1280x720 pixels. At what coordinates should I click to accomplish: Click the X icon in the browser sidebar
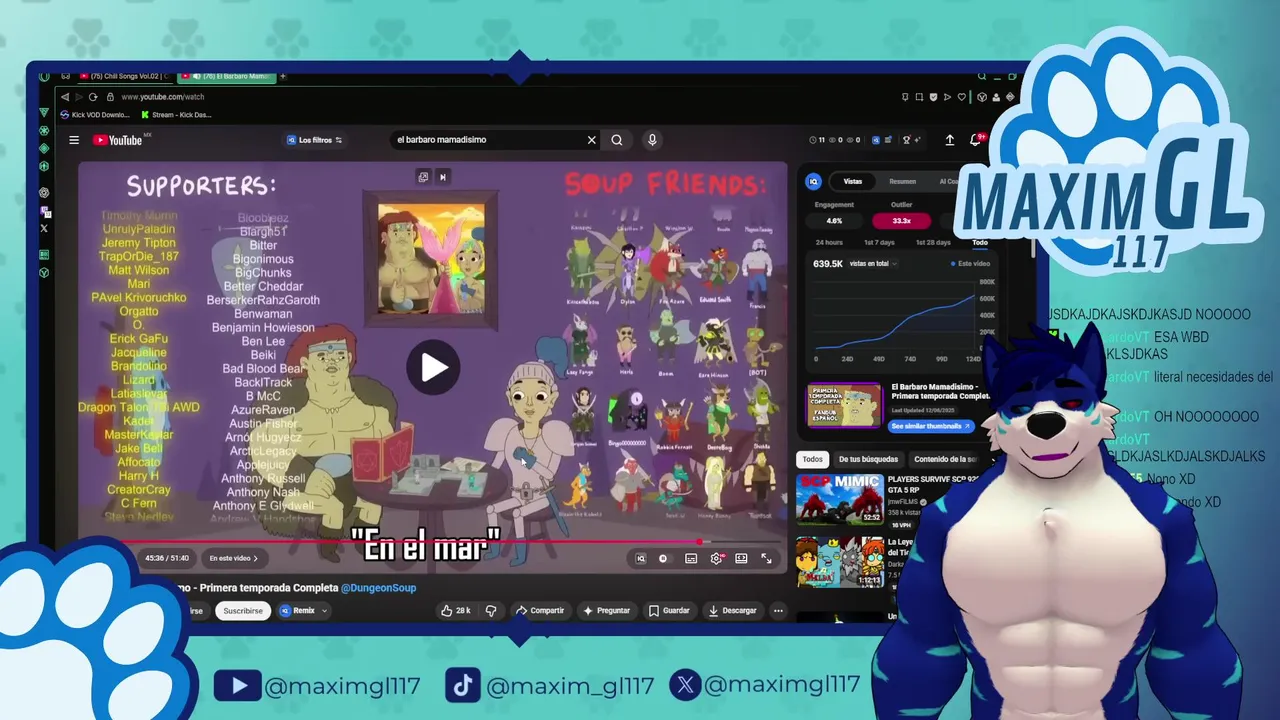point(44,229)
